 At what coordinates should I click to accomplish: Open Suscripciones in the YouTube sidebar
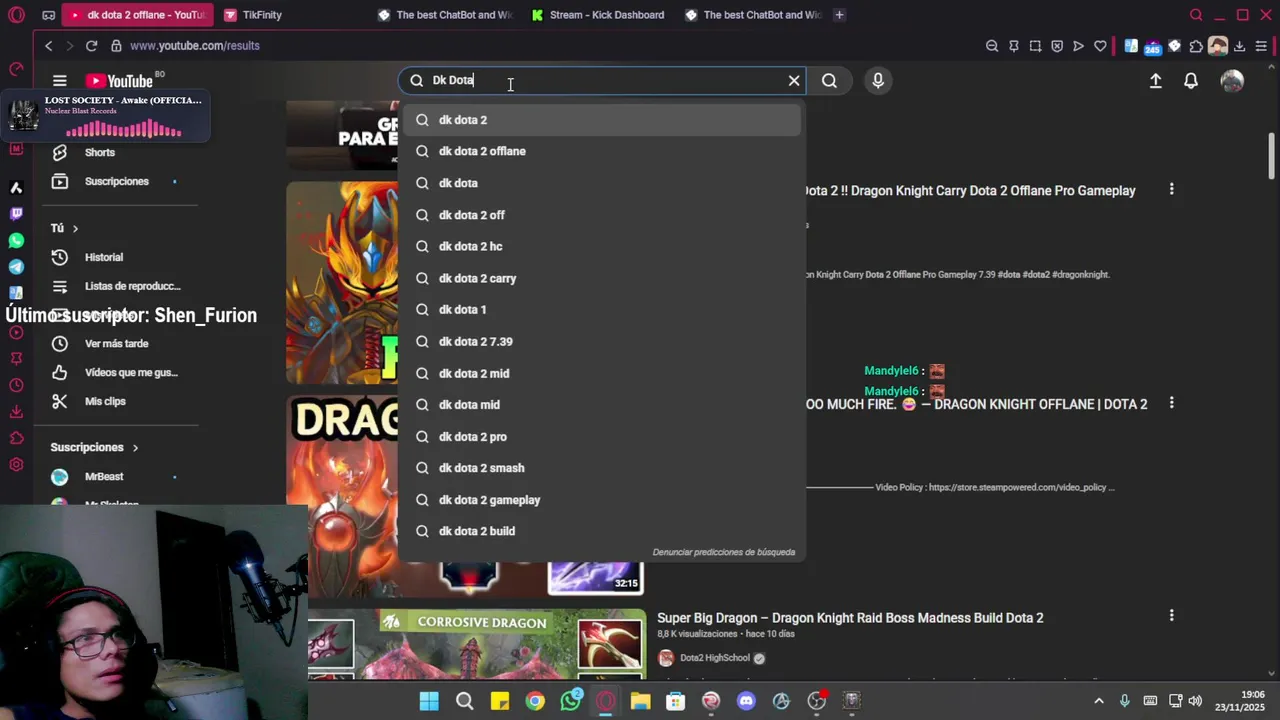pyautogui.click(x=116, y=181)
